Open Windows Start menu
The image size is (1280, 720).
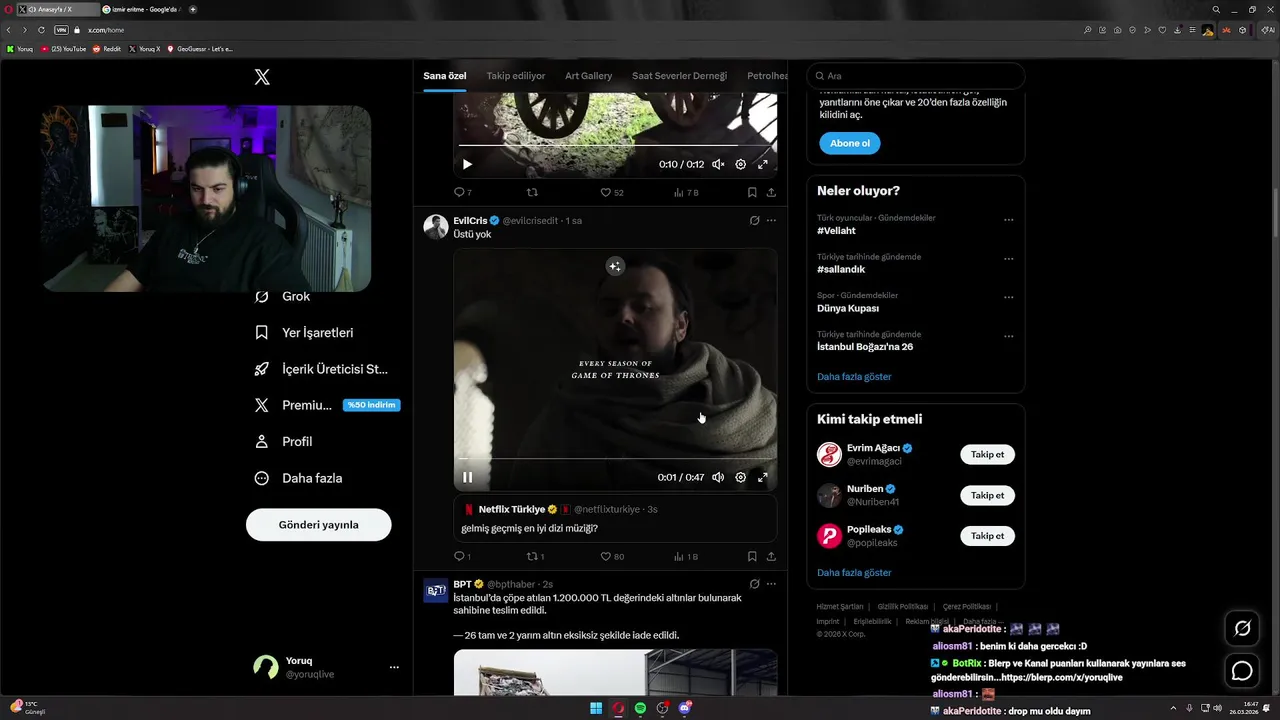click(596, 708)
